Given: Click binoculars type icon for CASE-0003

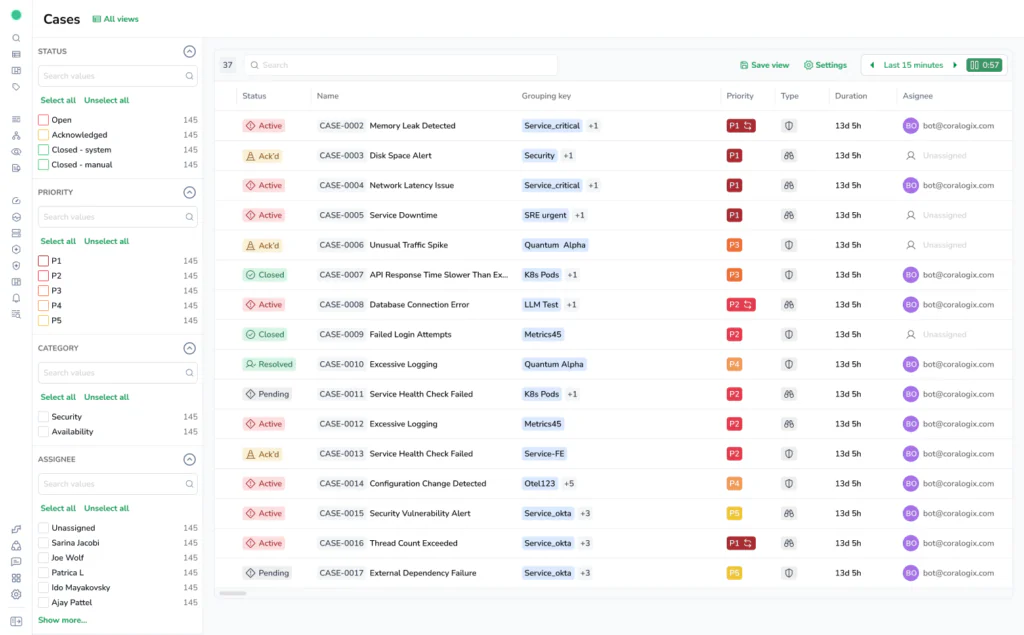Looking at the screenshot, I should coord(788,156).
